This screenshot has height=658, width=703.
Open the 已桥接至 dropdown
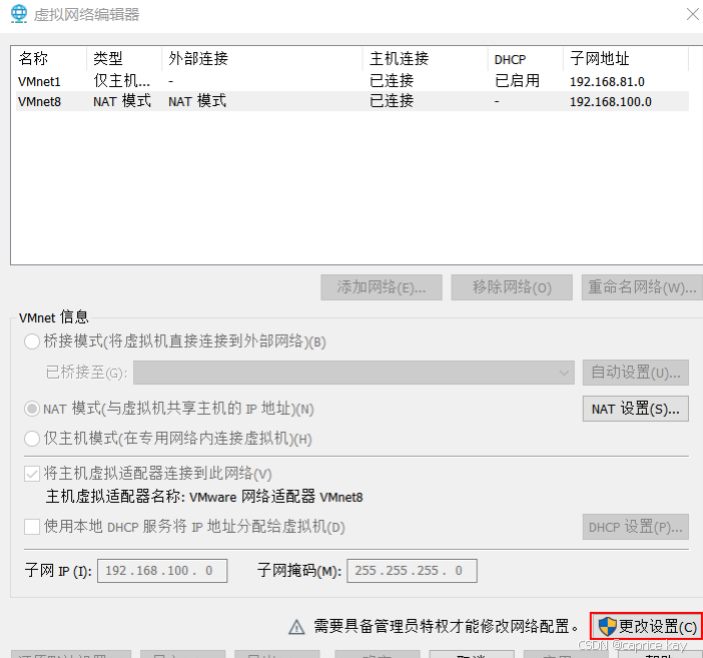pyautogui.click(x=354, y=372)
